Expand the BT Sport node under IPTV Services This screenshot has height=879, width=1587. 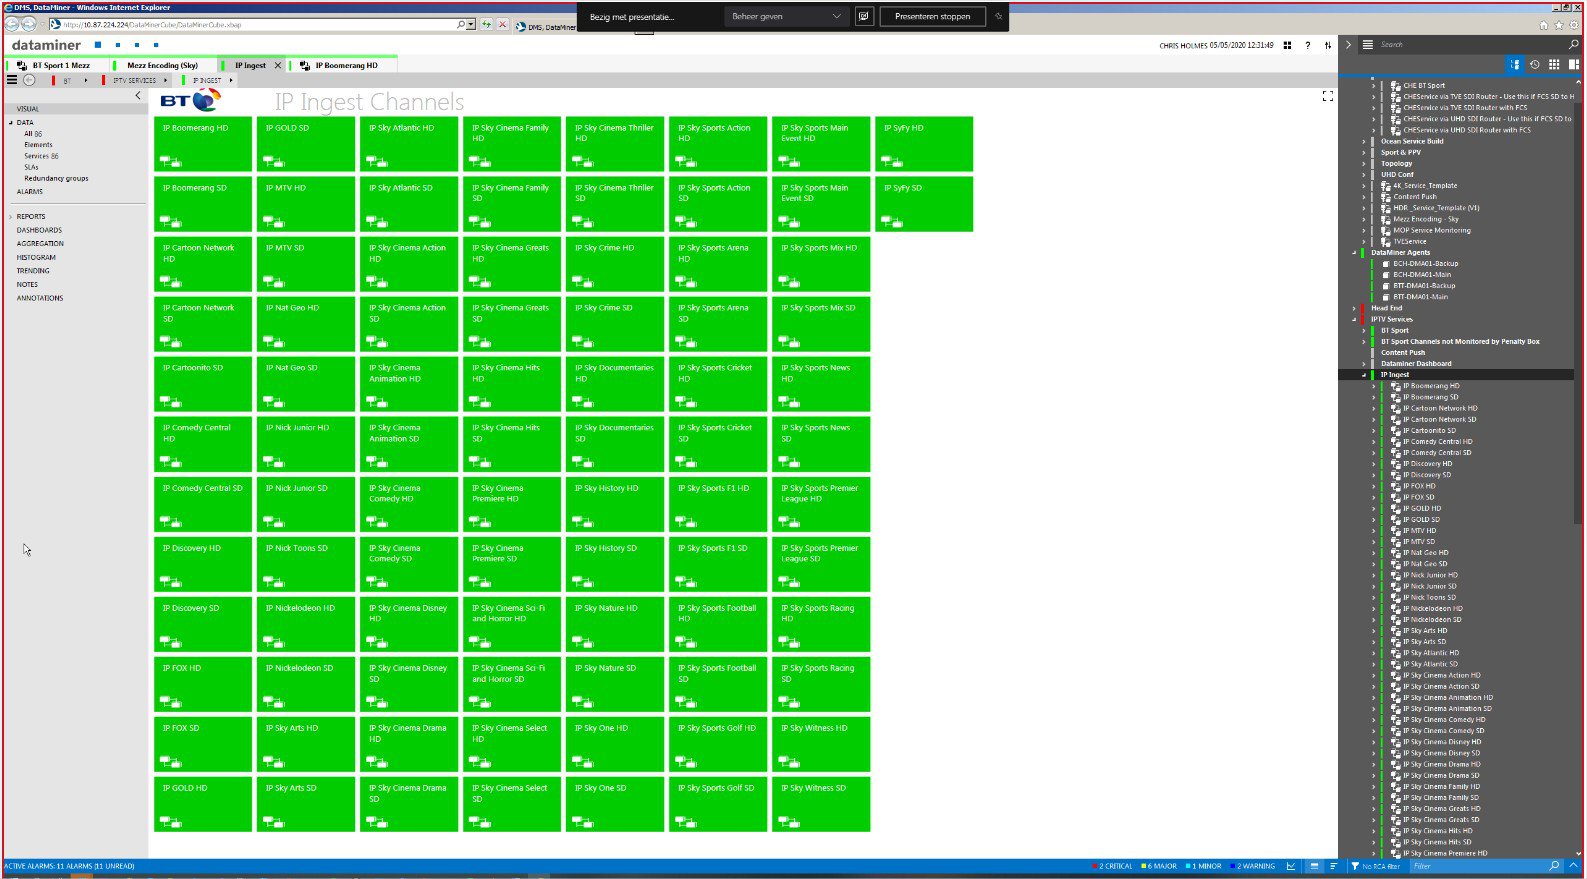pyautogui.click(x=1364, y=330)
